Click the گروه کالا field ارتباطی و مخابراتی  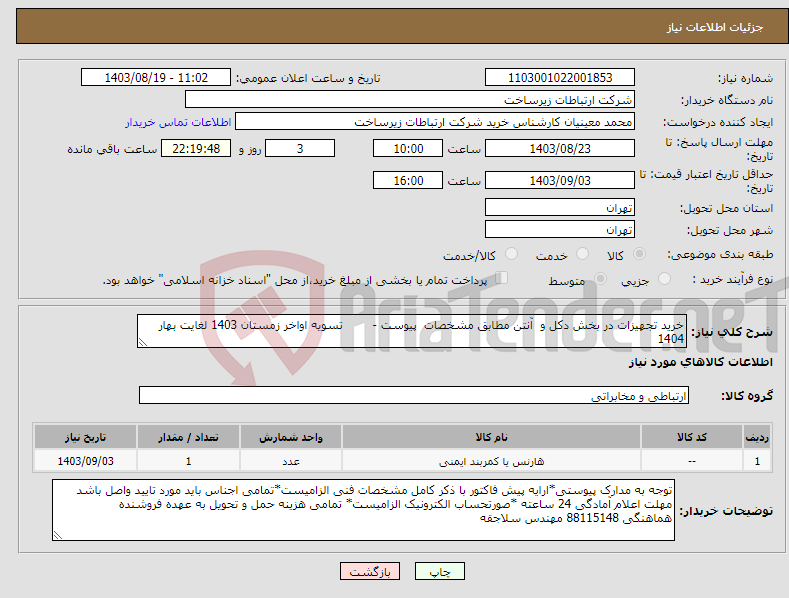click(x=414, y=396)
